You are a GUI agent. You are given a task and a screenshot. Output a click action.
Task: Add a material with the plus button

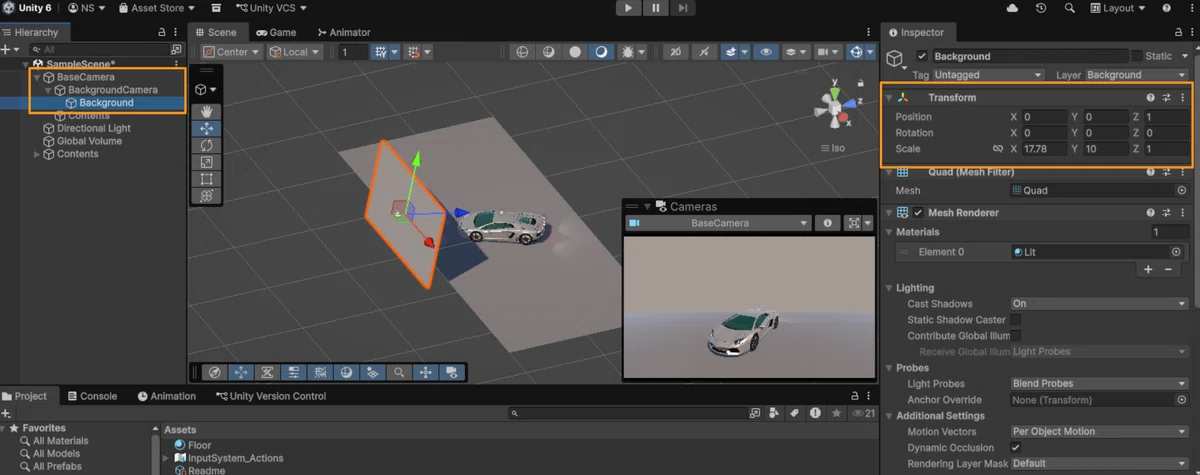tap(1148, 270)
